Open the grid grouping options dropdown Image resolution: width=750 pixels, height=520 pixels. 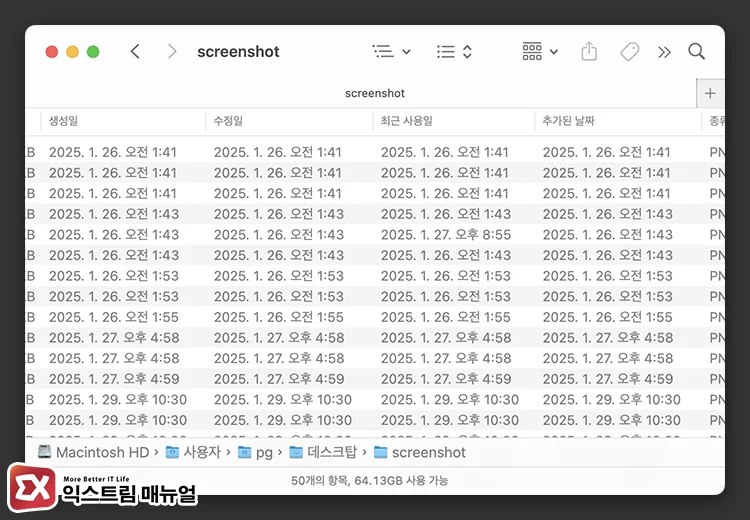point(540,51)
